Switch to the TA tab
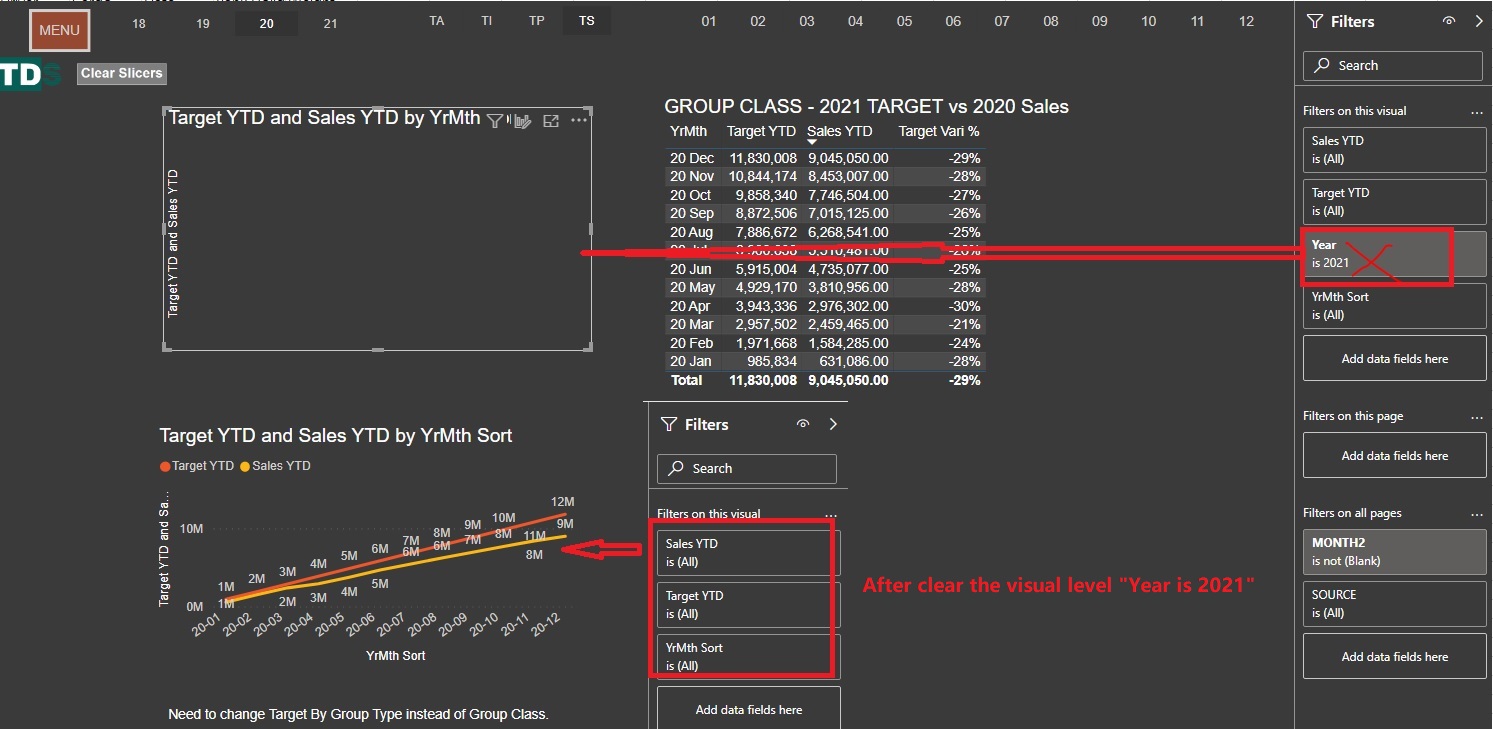Image resolution: width=1493 pixels, height=729 pixels. (437, 21)
